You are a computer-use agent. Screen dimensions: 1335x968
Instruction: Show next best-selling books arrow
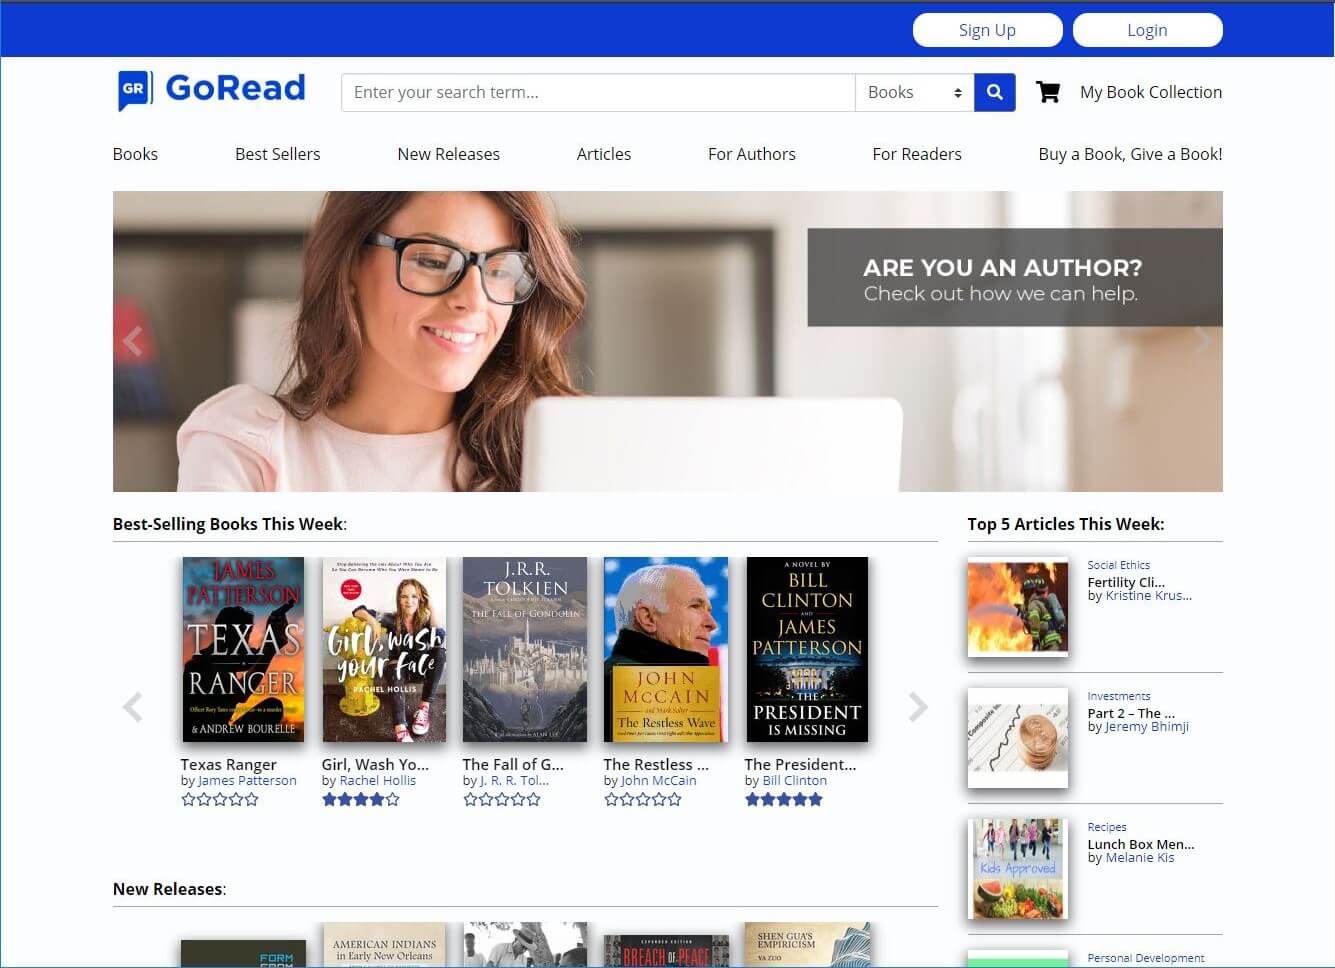tap(918, 707)
